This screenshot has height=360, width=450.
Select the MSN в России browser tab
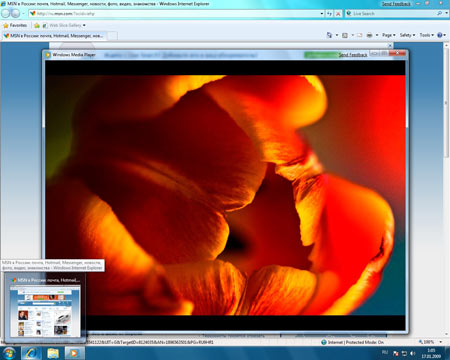54,35
